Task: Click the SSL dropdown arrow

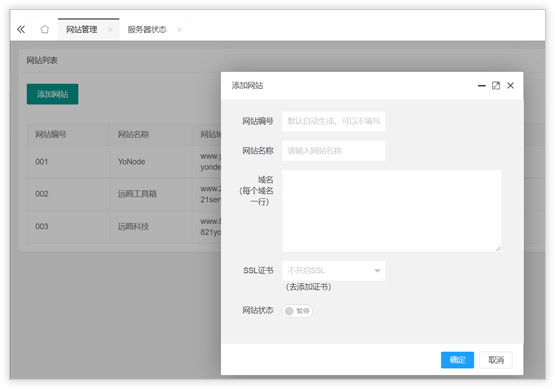Action: [x=377, y=271]
